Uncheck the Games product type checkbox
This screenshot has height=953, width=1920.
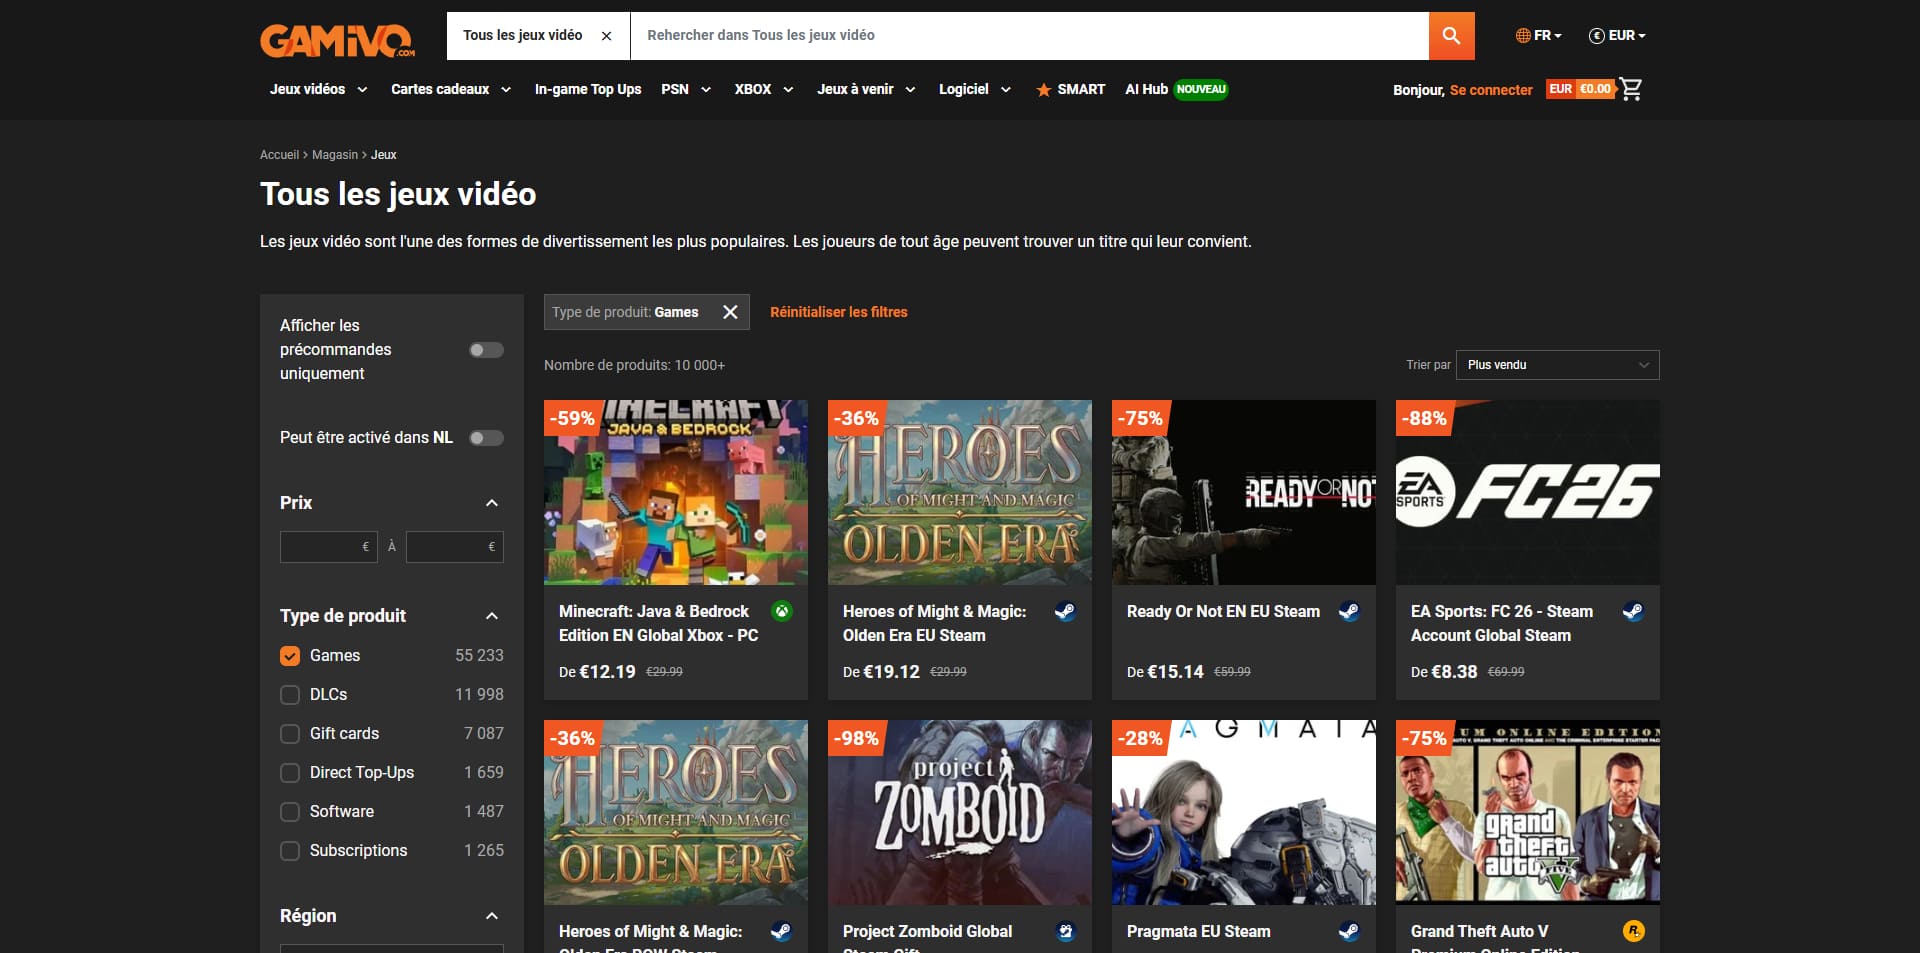point(290,656)
